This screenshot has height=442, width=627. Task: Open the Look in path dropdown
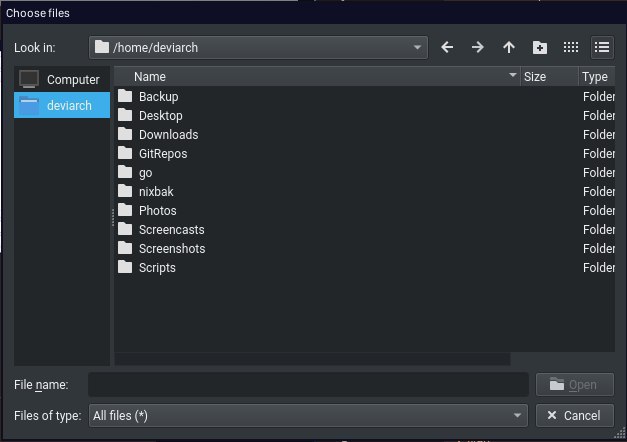click(258, 48)
